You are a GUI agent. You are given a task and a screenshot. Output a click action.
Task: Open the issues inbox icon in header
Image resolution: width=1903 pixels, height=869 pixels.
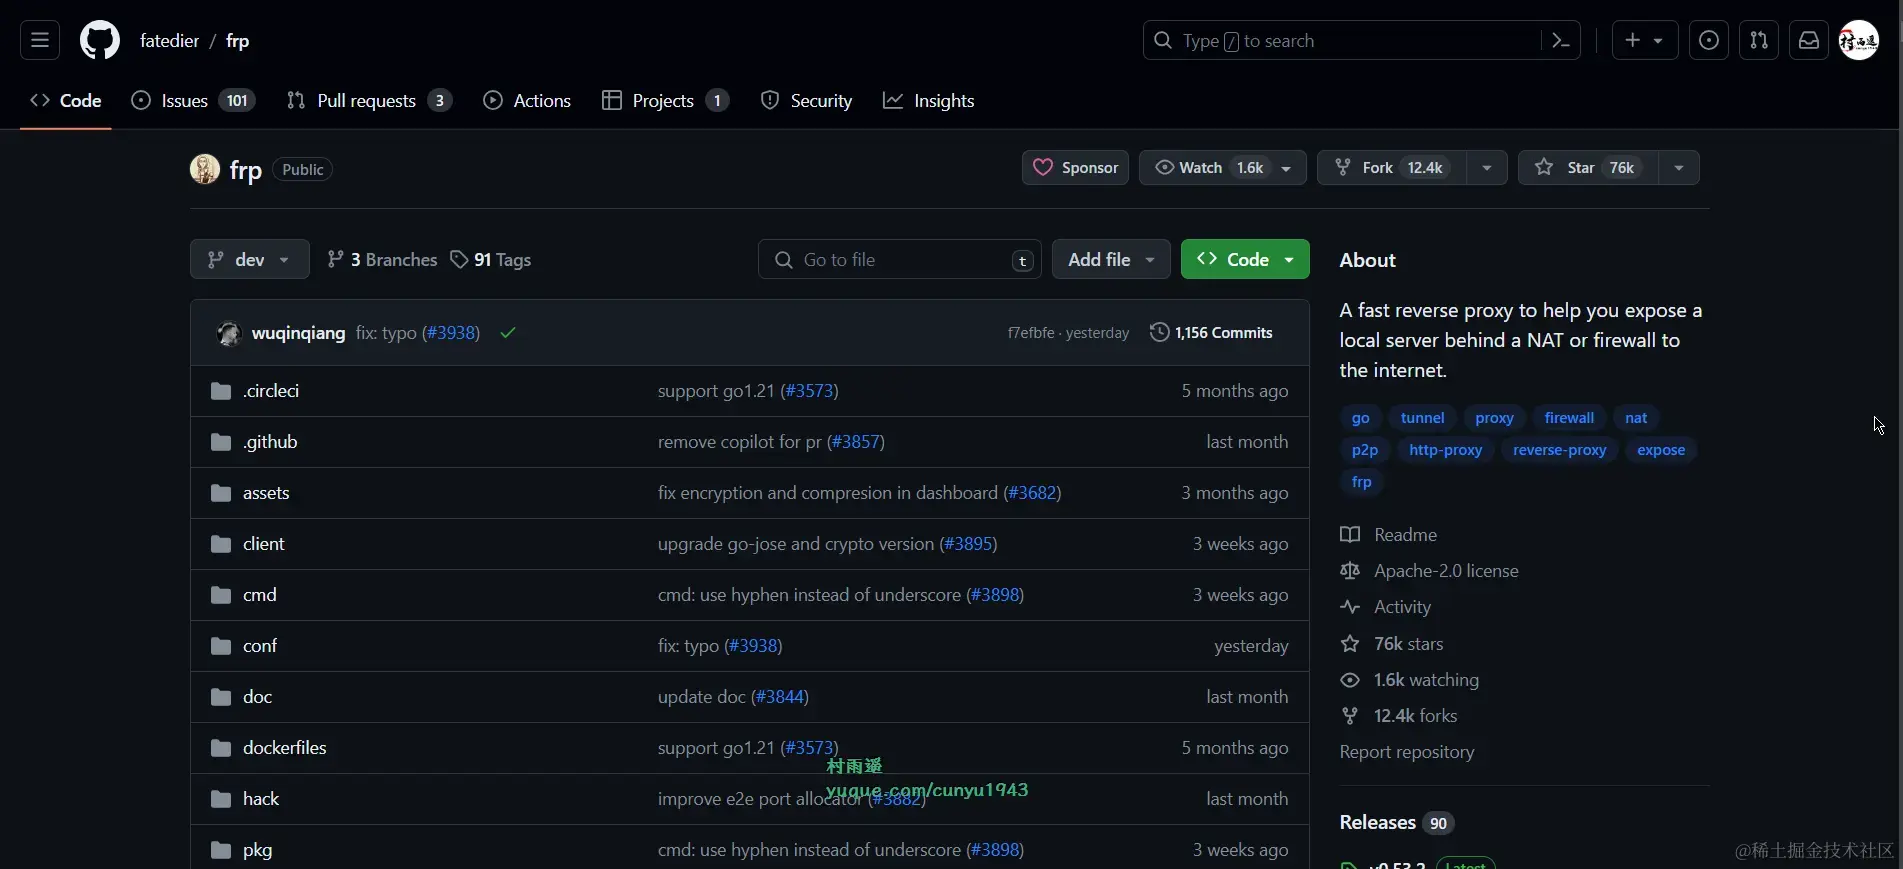[x=1709, y=41]
